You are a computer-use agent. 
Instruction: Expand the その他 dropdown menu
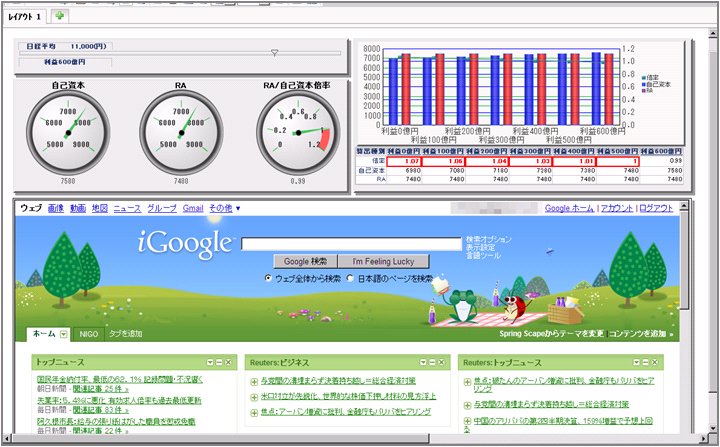click(x=225, y=209)
